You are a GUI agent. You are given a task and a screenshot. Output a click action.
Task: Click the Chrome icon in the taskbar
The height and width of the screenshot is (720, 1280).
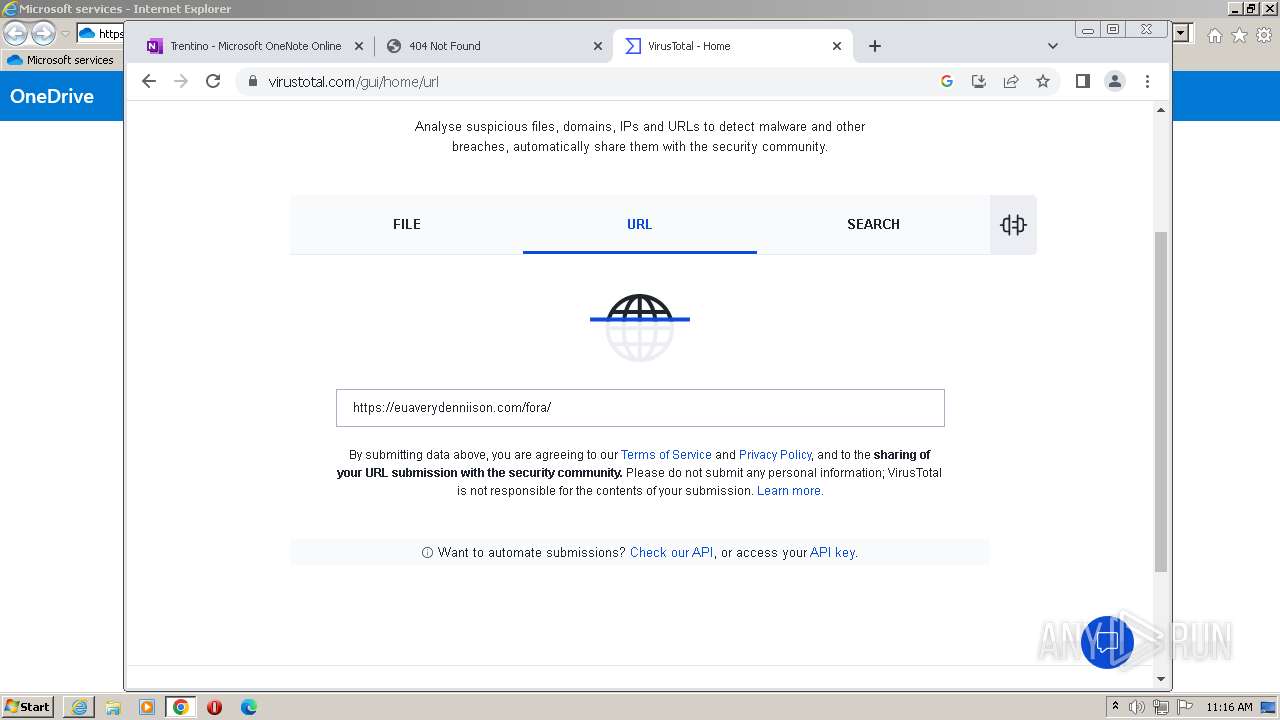181,707
